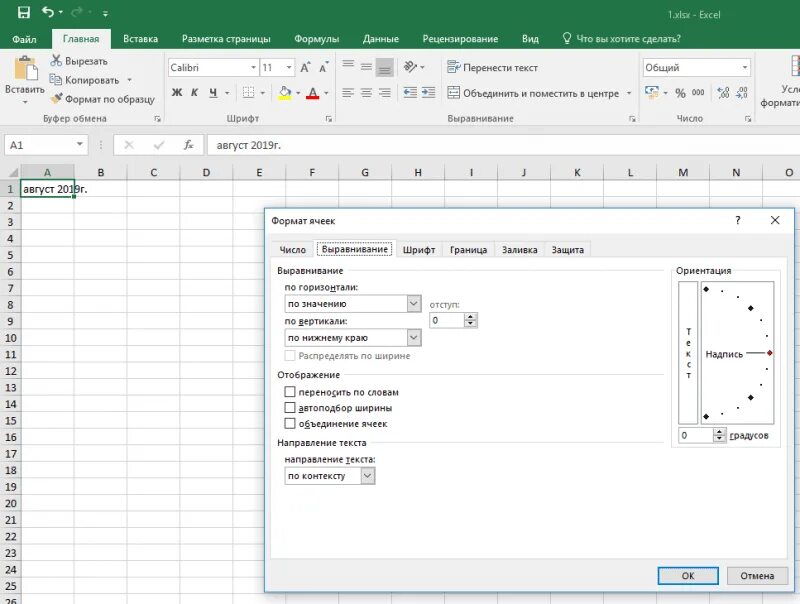Undo the last action
Image resolution: width=800 pixels, height=604 pixels.
click(x=48, y=12)
